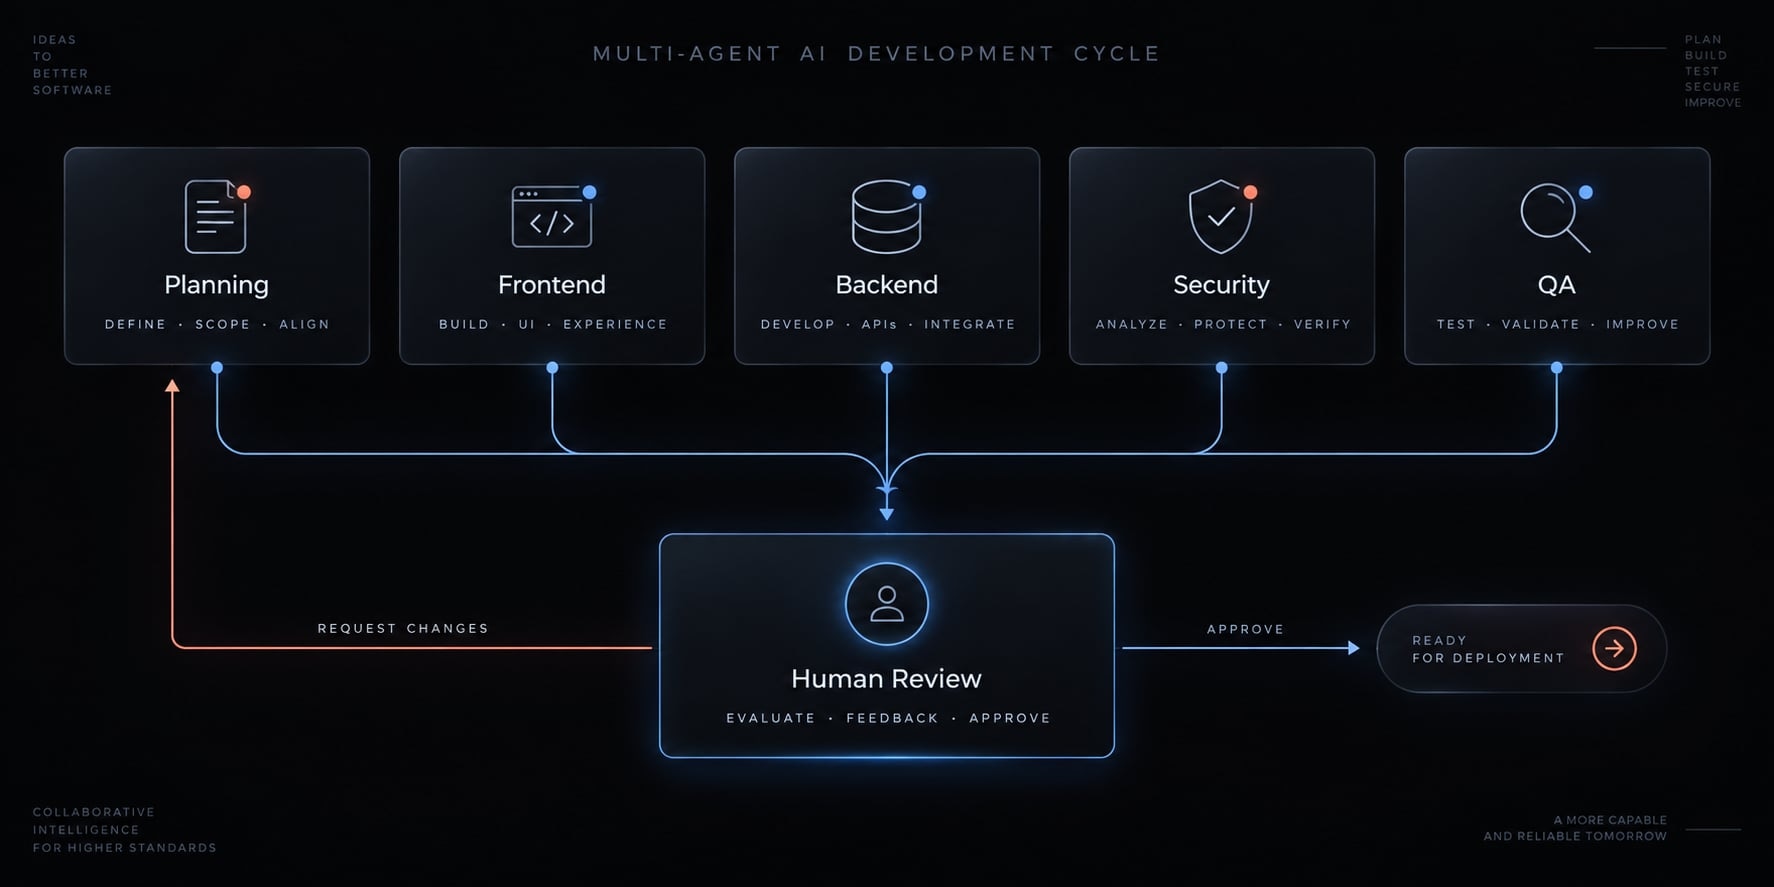Select the Planning heading

pos(217,286)
